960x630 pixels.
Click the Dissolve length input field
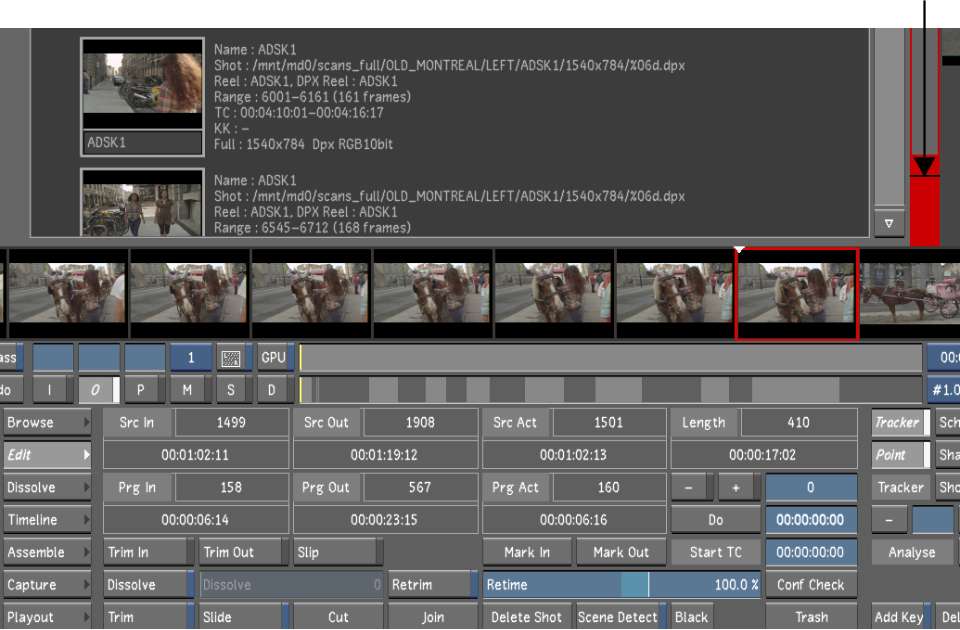pyautogui.click(x=291, y=585)
